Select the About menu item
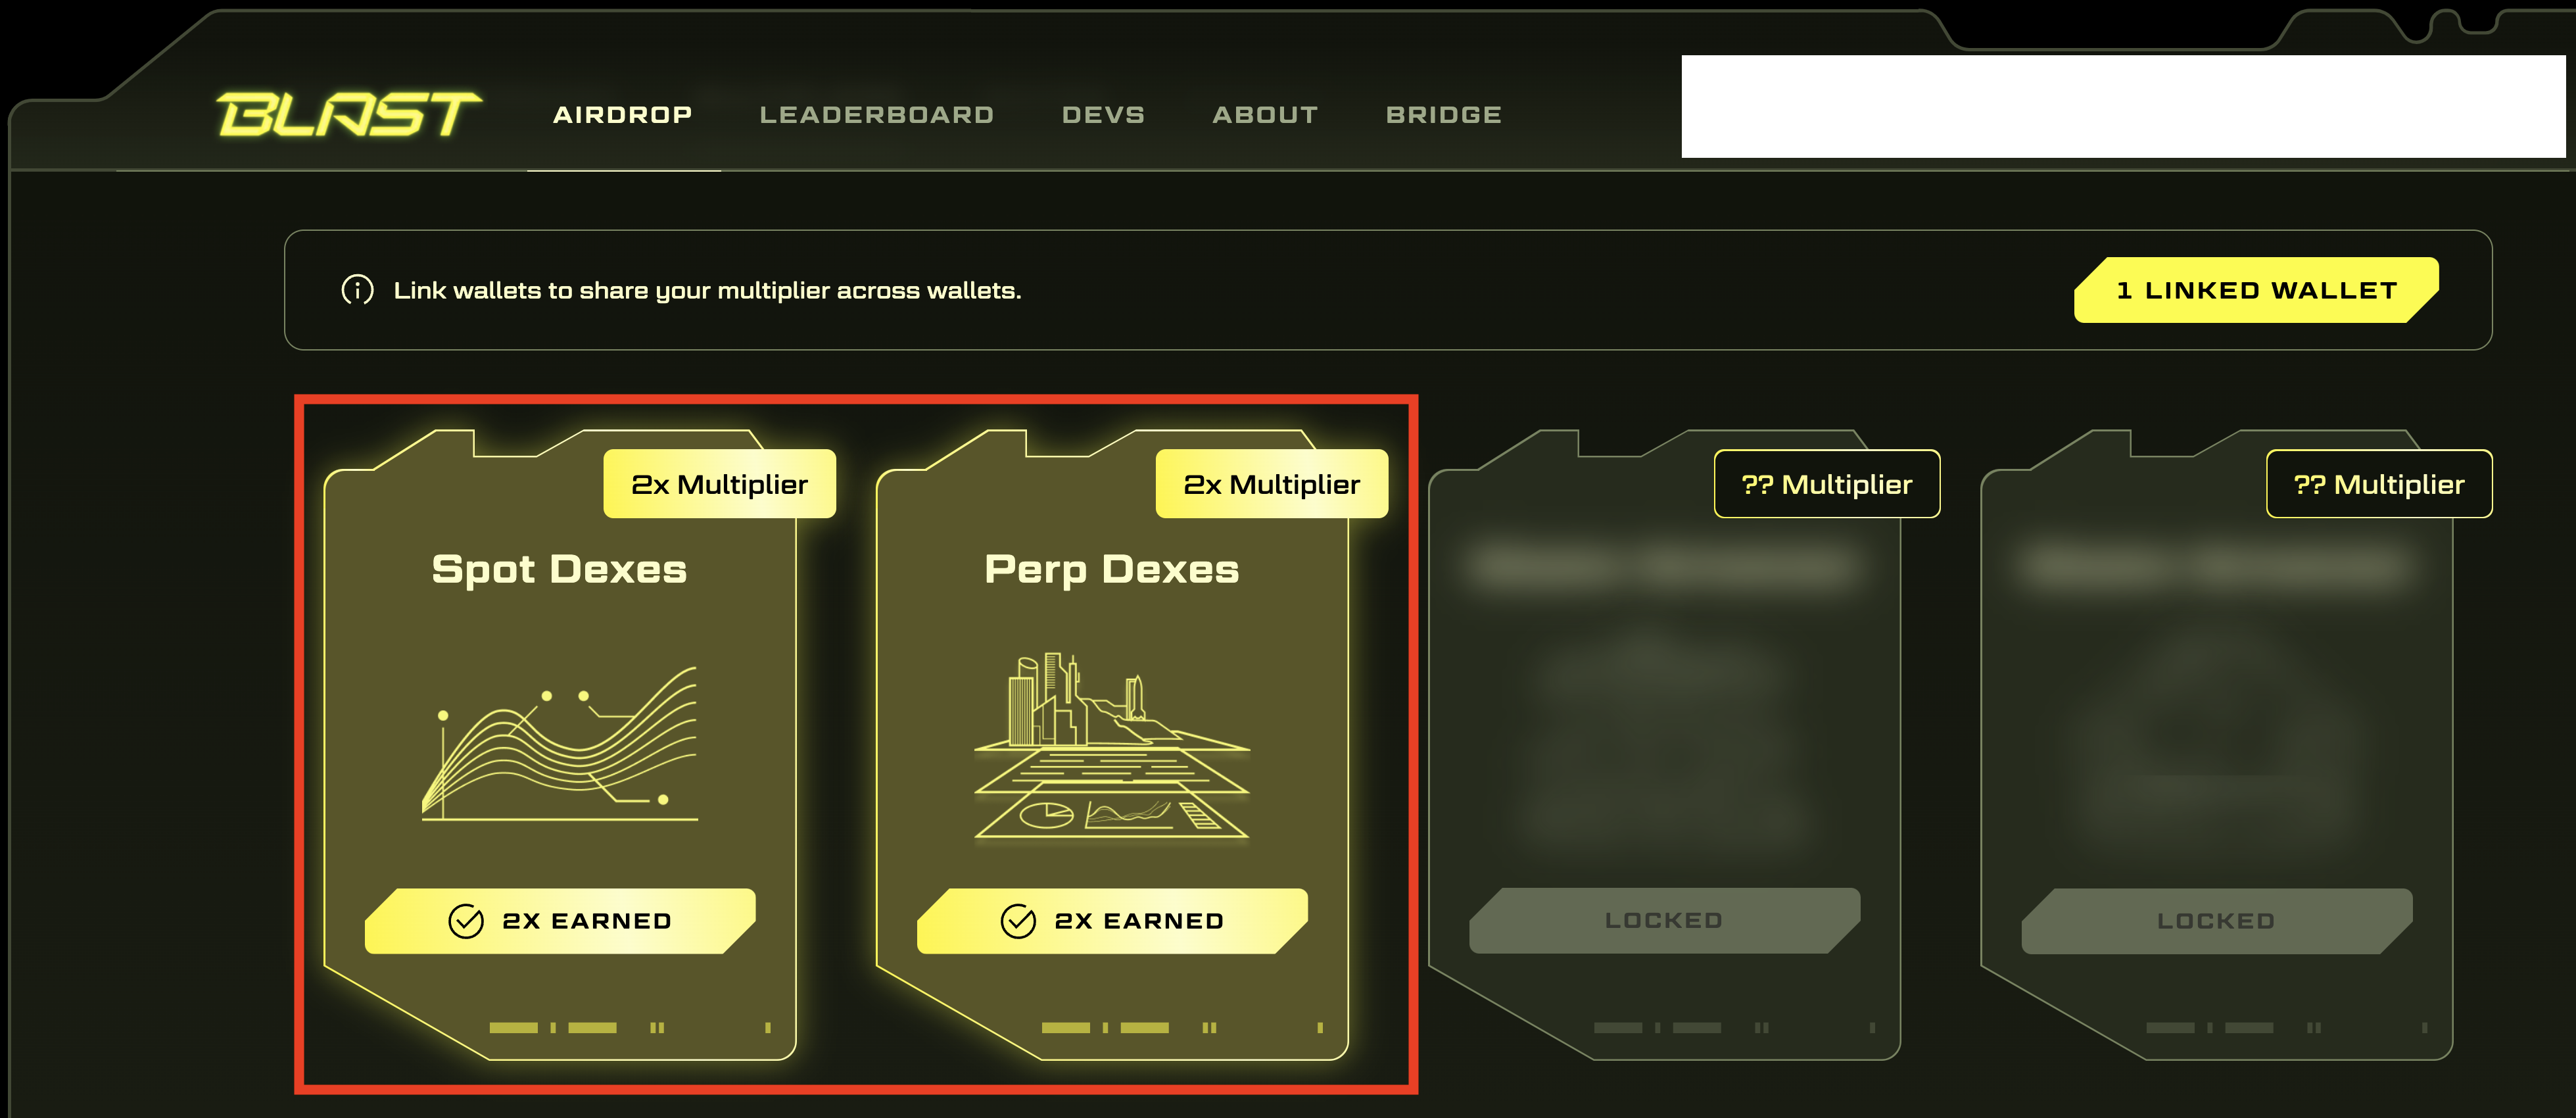The width and height of the screenshot is (2576, 1118). pos(1265,115)
